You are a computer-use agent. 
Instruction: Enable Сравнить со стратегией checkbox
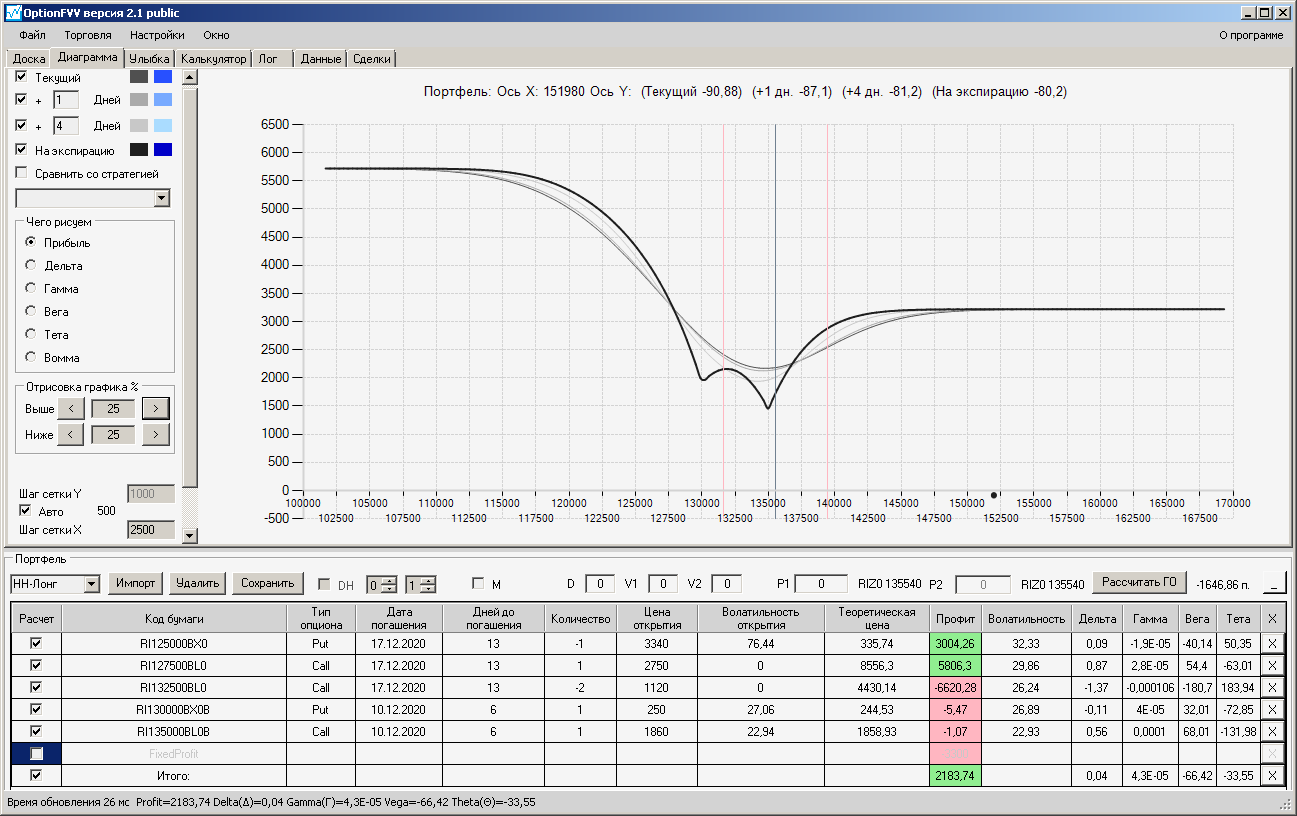point(22,174)
